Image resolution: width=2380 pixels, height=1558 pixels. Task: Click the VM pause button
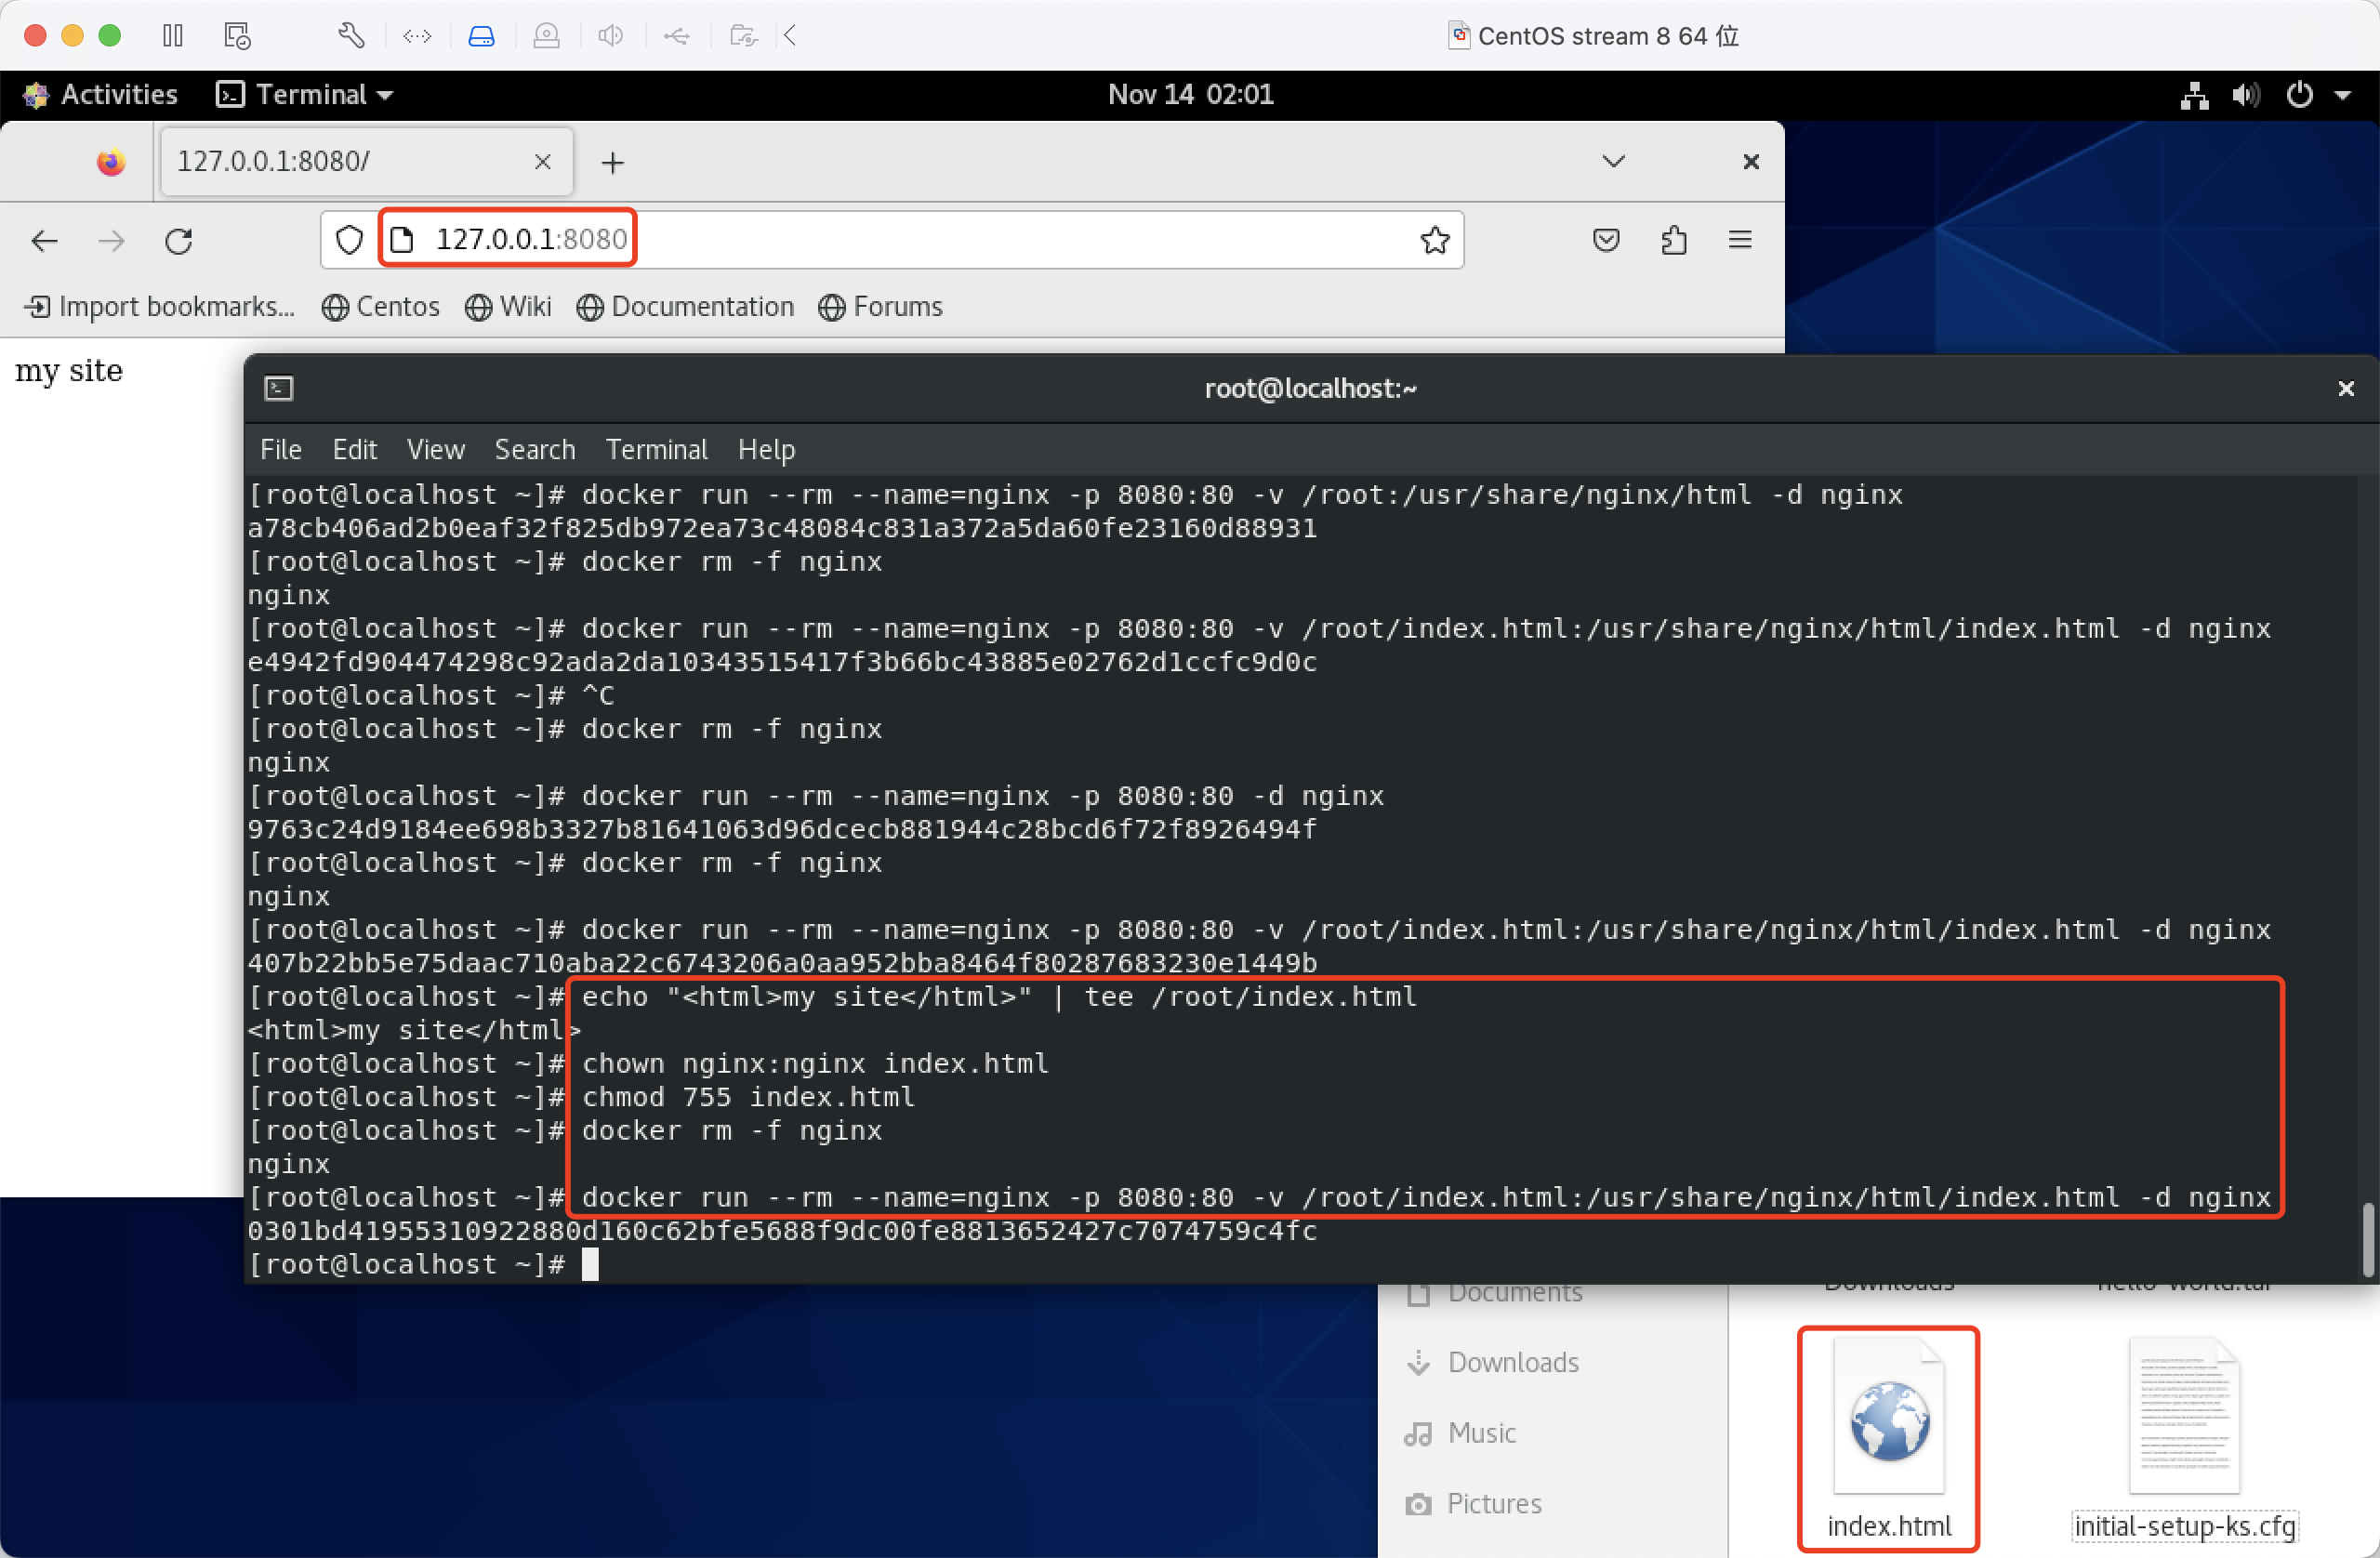pyautogui.click(x=173, y=36)
